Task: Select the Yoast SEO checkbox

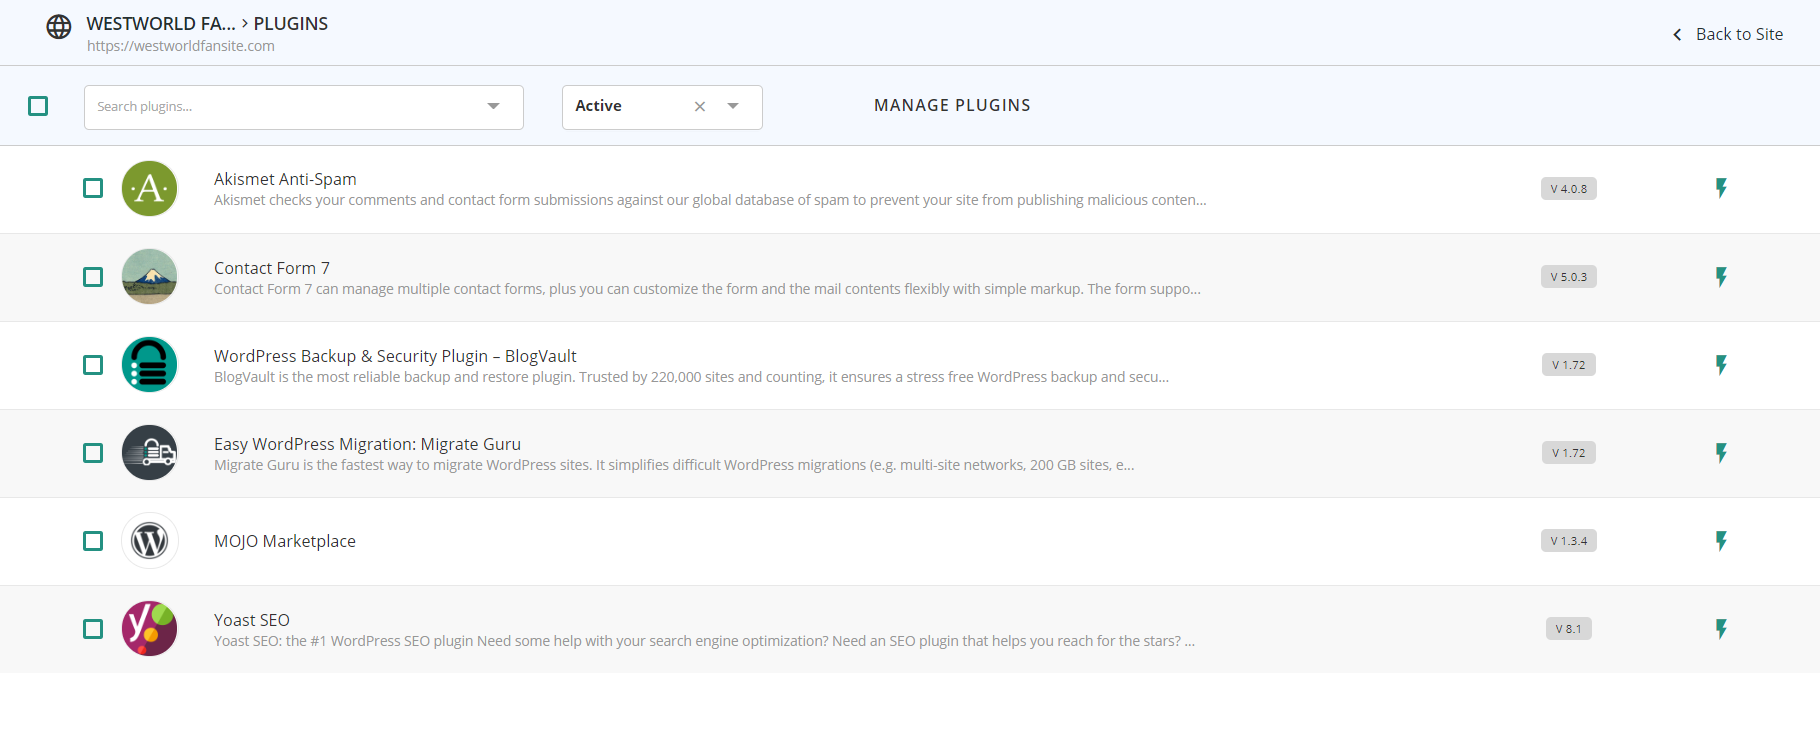Action: pos(93,628)
